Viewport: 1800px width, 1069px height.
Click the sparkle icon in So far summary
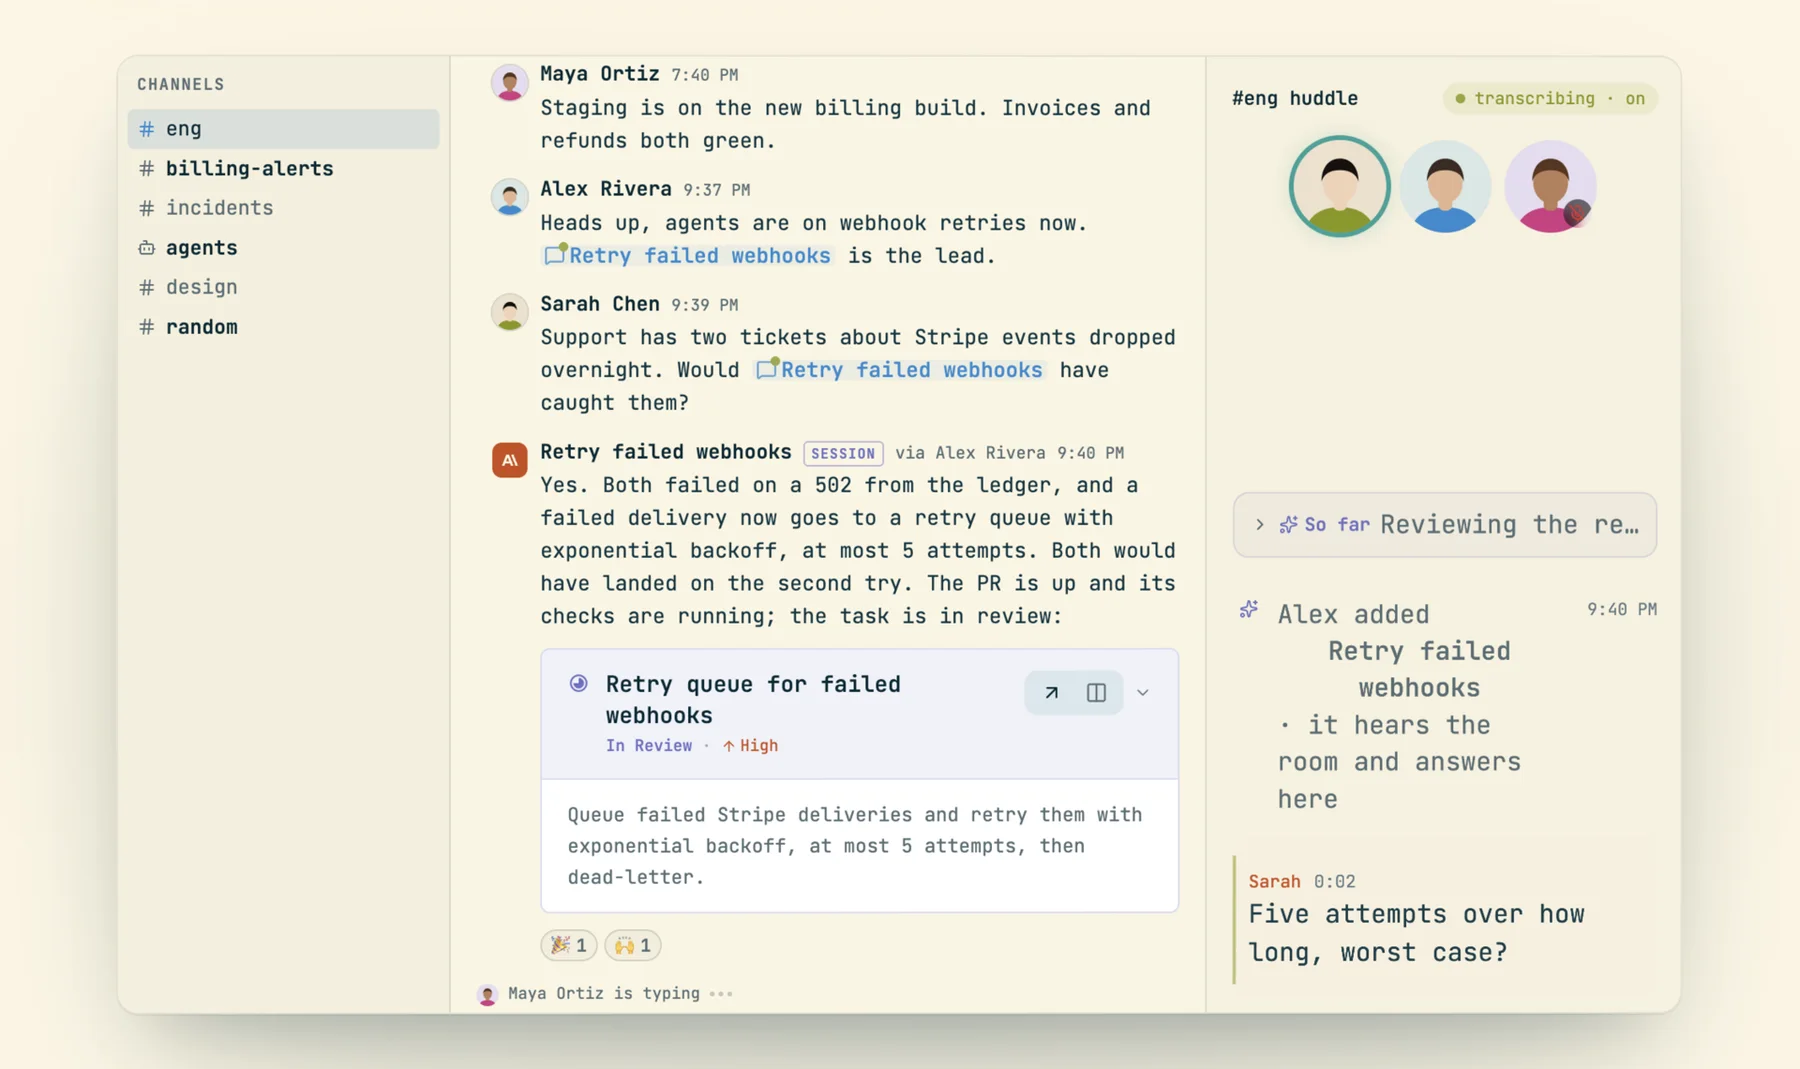[1288, 524]
